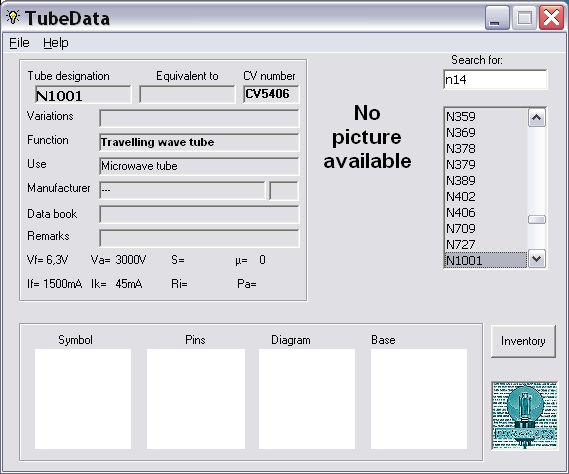This screenshot has height=474, width=569.
Task: Pick N709 in the tube list
Action: pyautogui.click(x=485, y=228)
